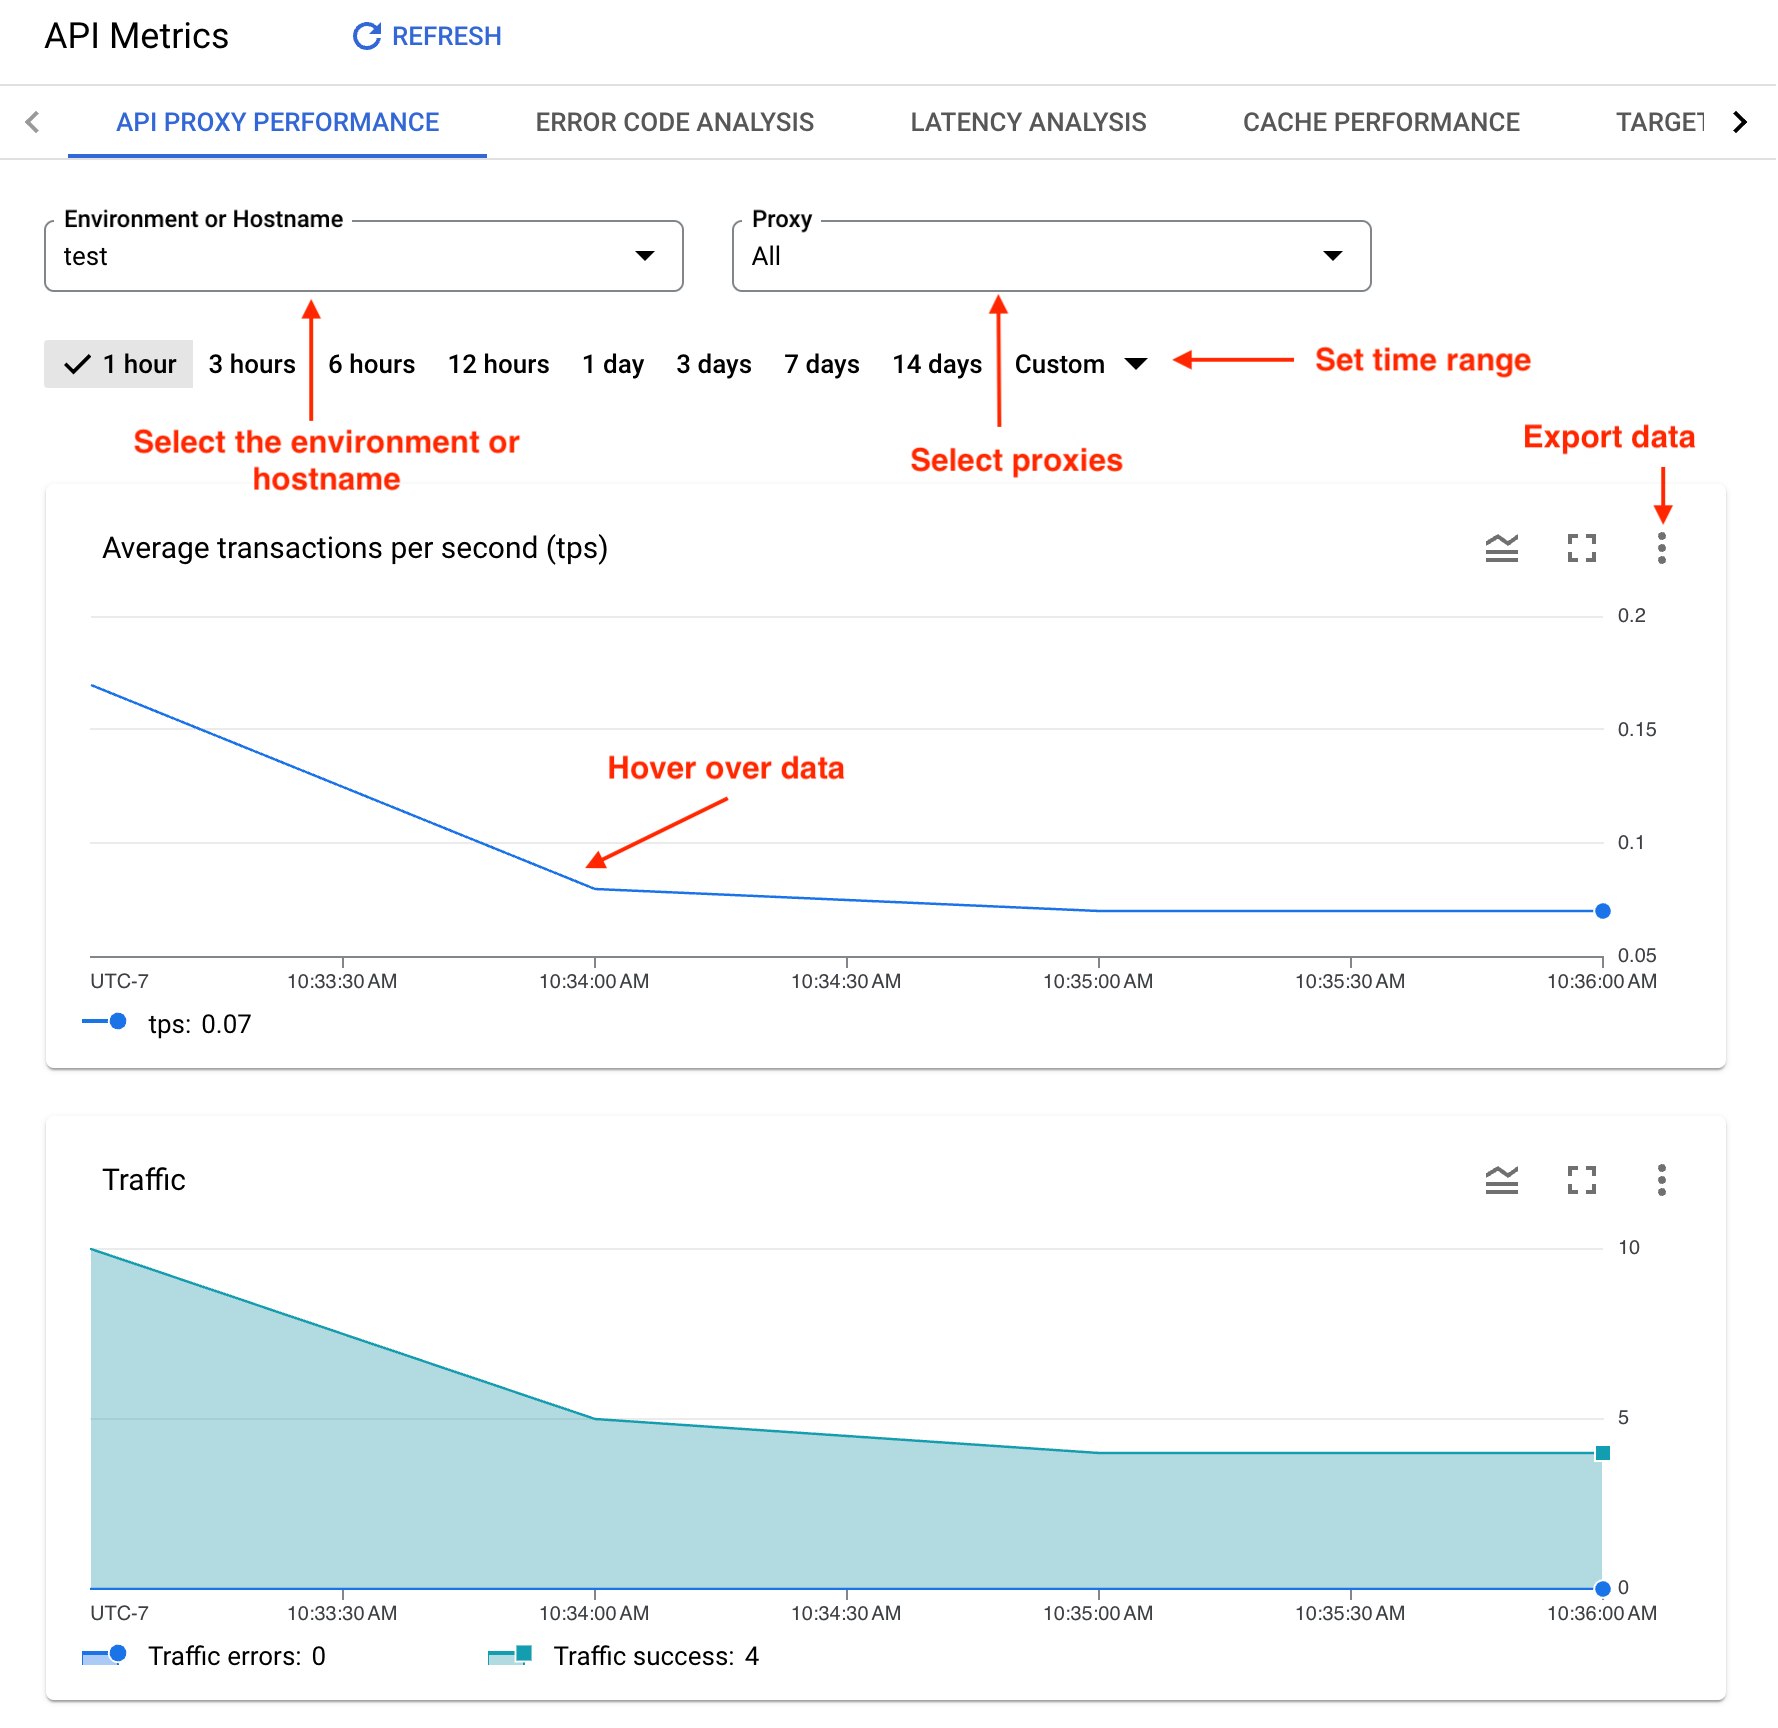This screenshot has height=1728, width=1778.
Task: Switch to the Error Code Analysis tab
Action: point(675,122)
